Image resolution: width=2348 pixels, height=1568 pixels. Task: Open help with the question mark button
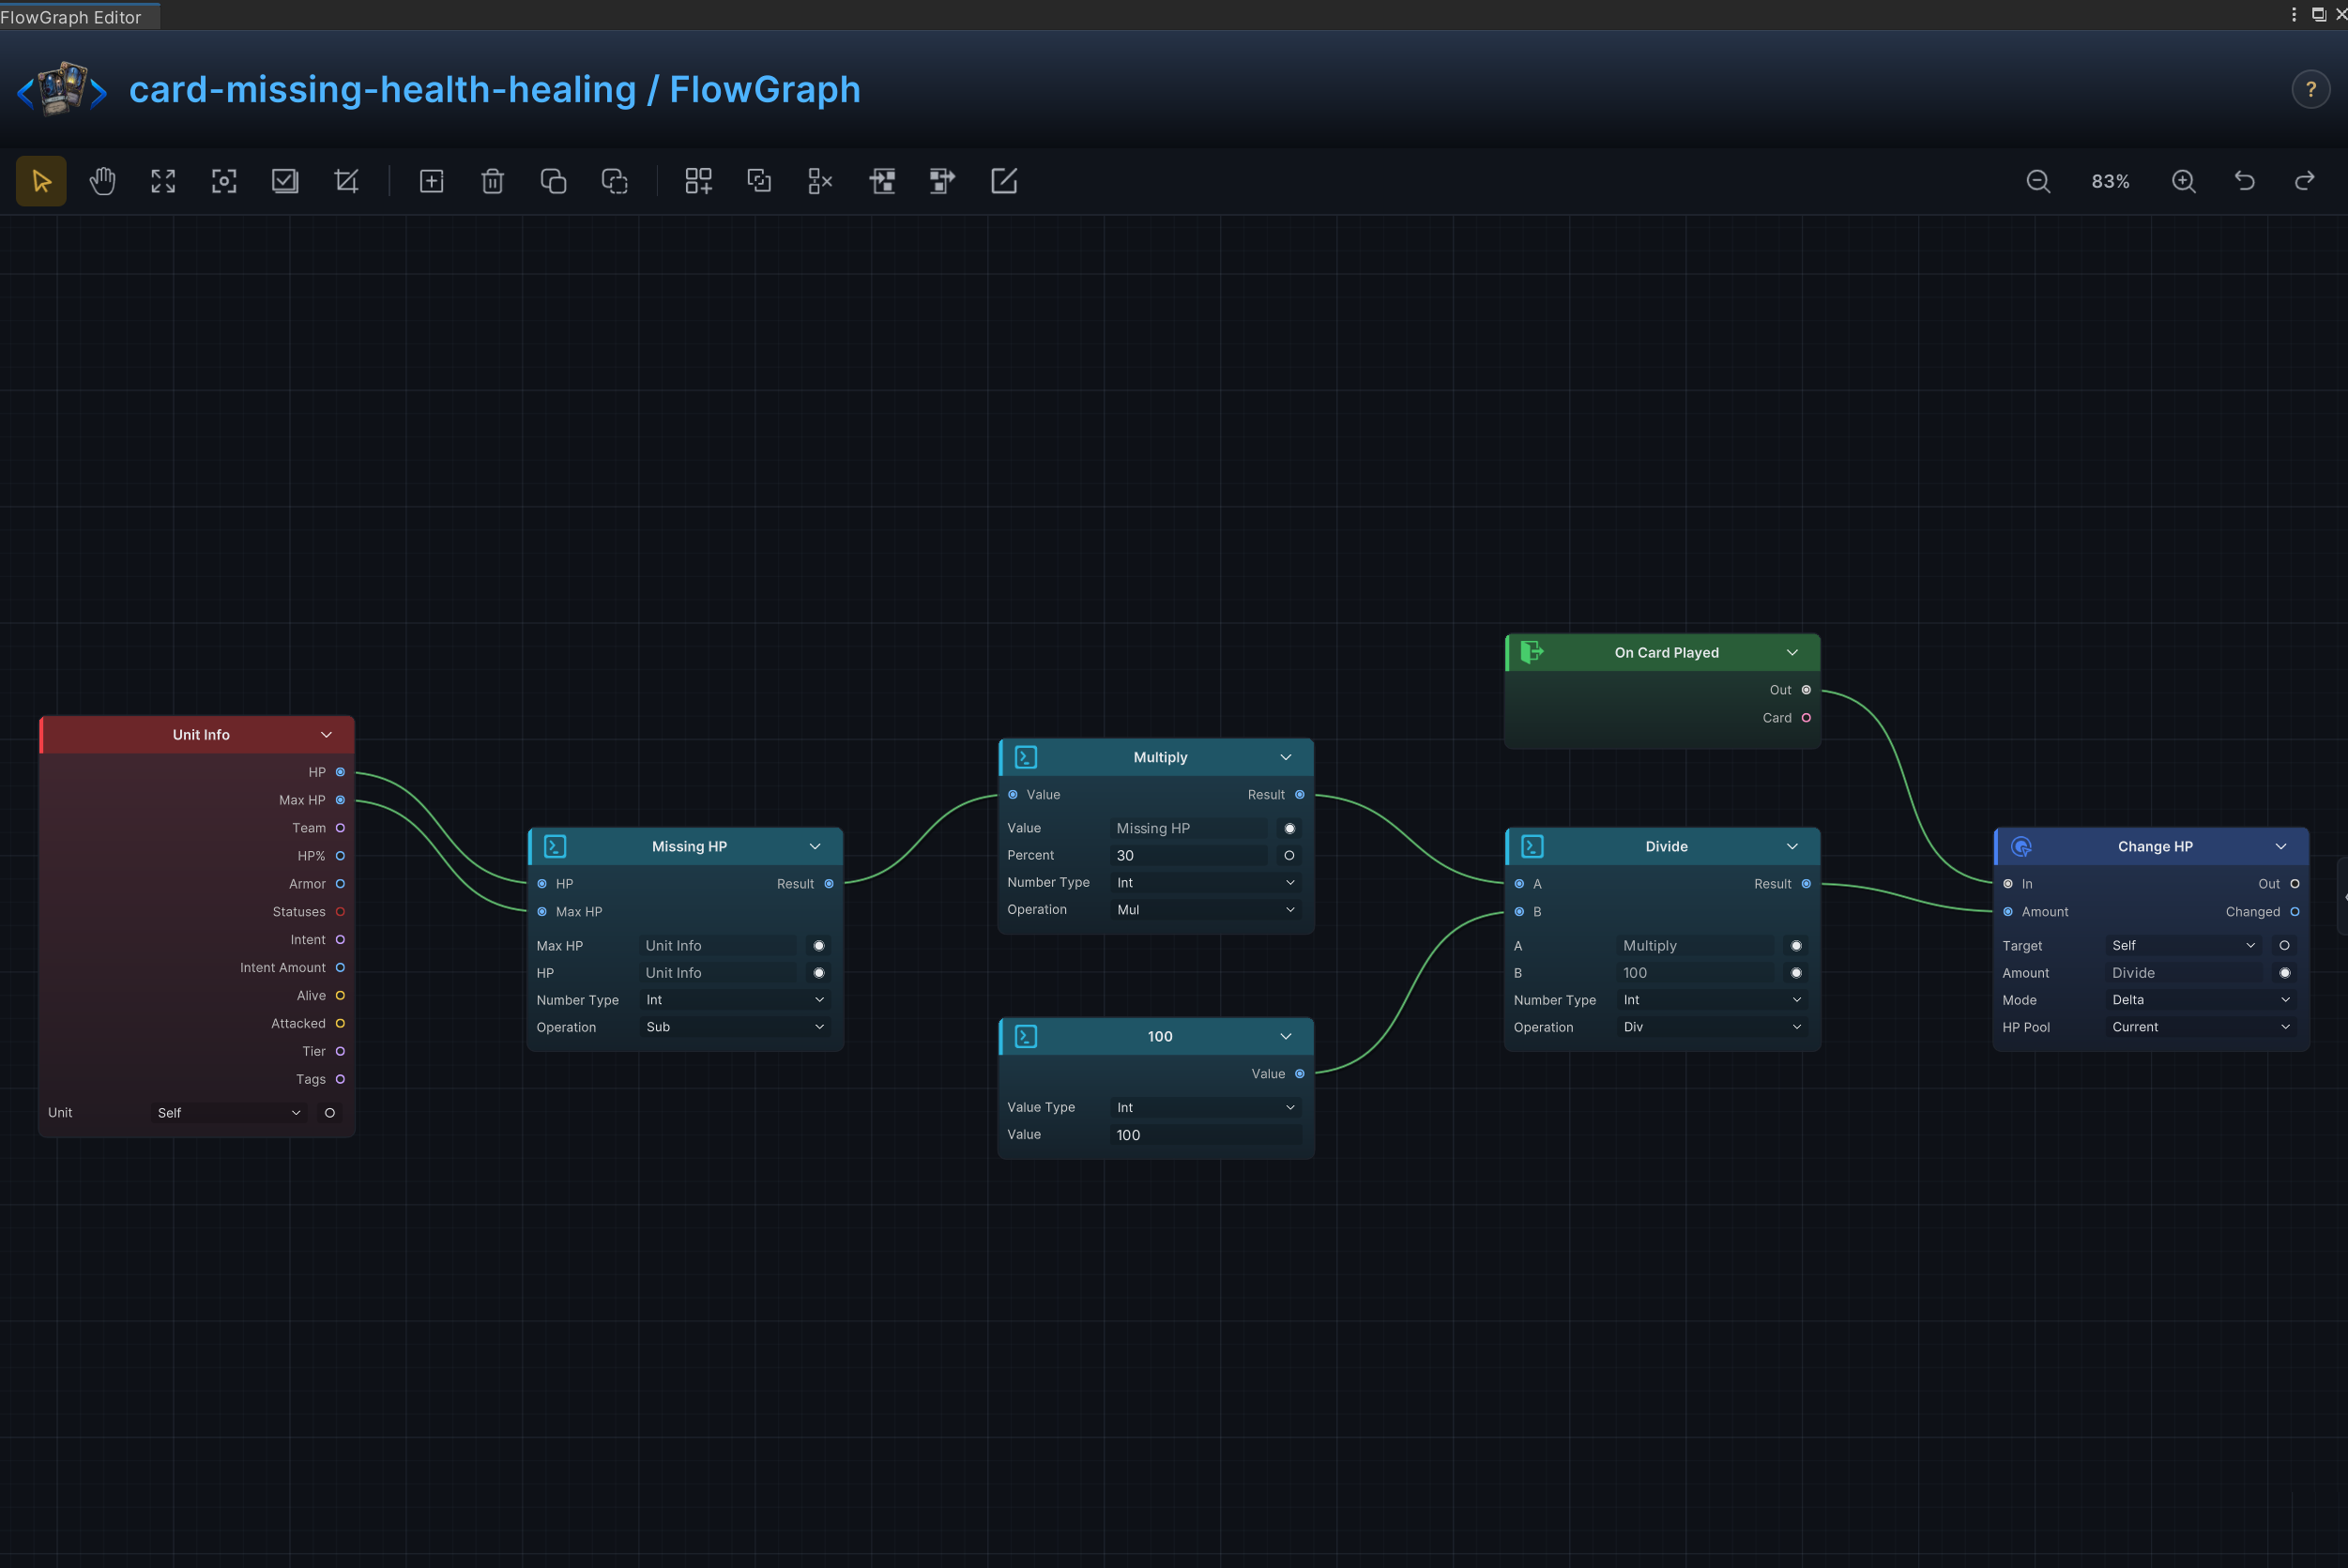(x=2310, y=90)
